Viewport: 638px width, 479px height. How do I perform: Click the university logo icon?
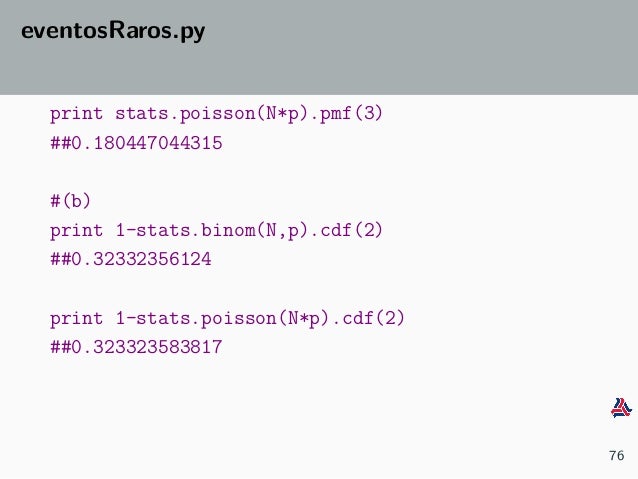click(621, 408)
